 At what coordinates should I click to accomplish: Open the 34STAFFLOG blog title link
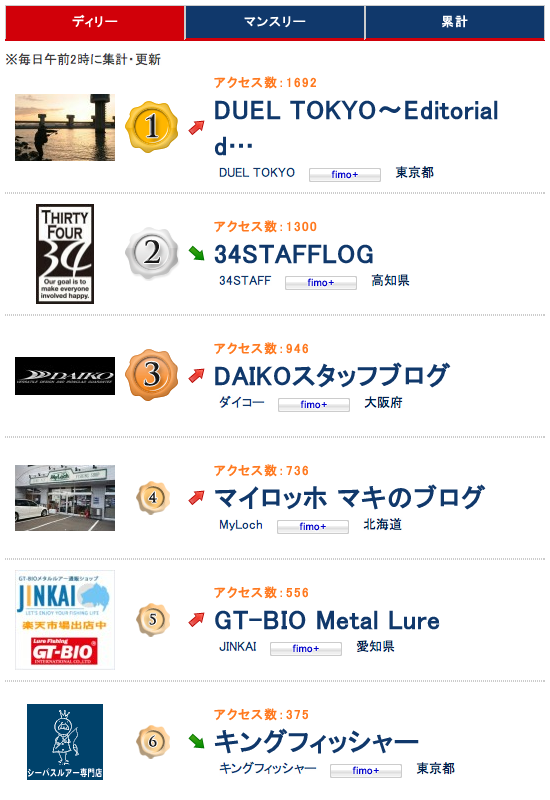pyautogui.click(x=294, y=254)
